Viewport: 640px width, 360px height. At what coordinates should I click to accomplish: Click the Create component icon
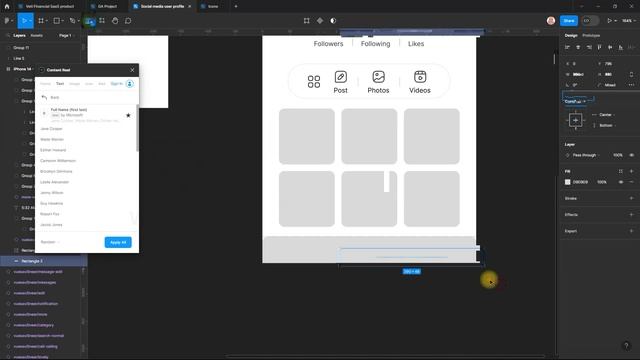pyautogui.click(x=320, y=20)
